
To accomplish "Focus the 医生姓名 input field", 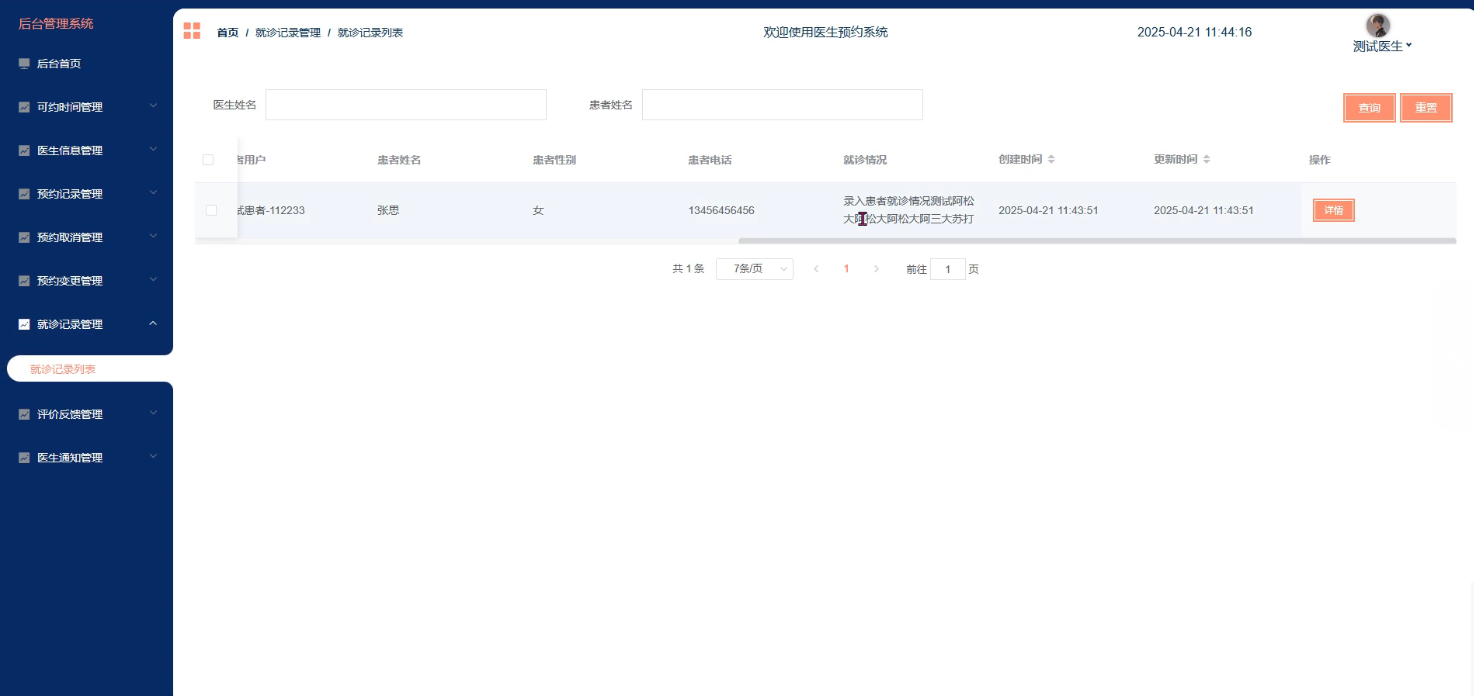I will (406, 105).
